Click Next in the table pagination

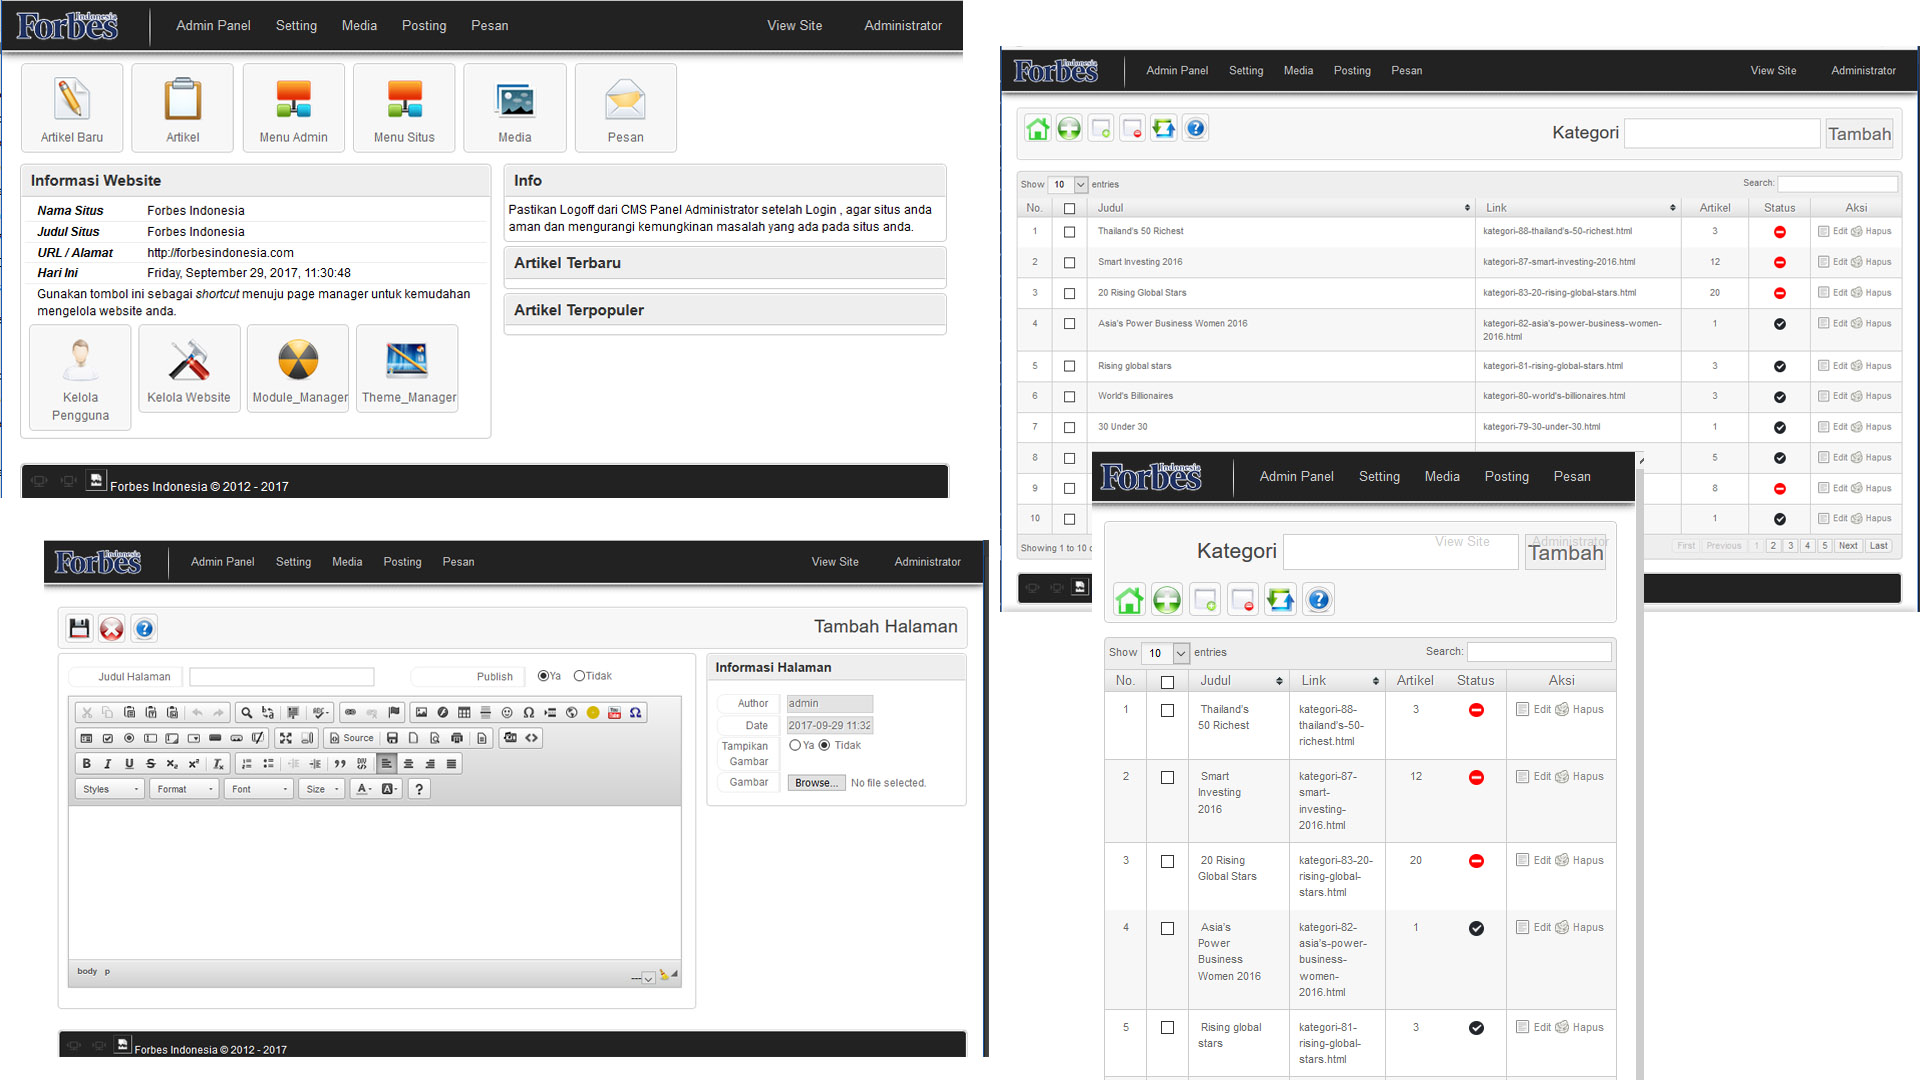point(1847,546)
